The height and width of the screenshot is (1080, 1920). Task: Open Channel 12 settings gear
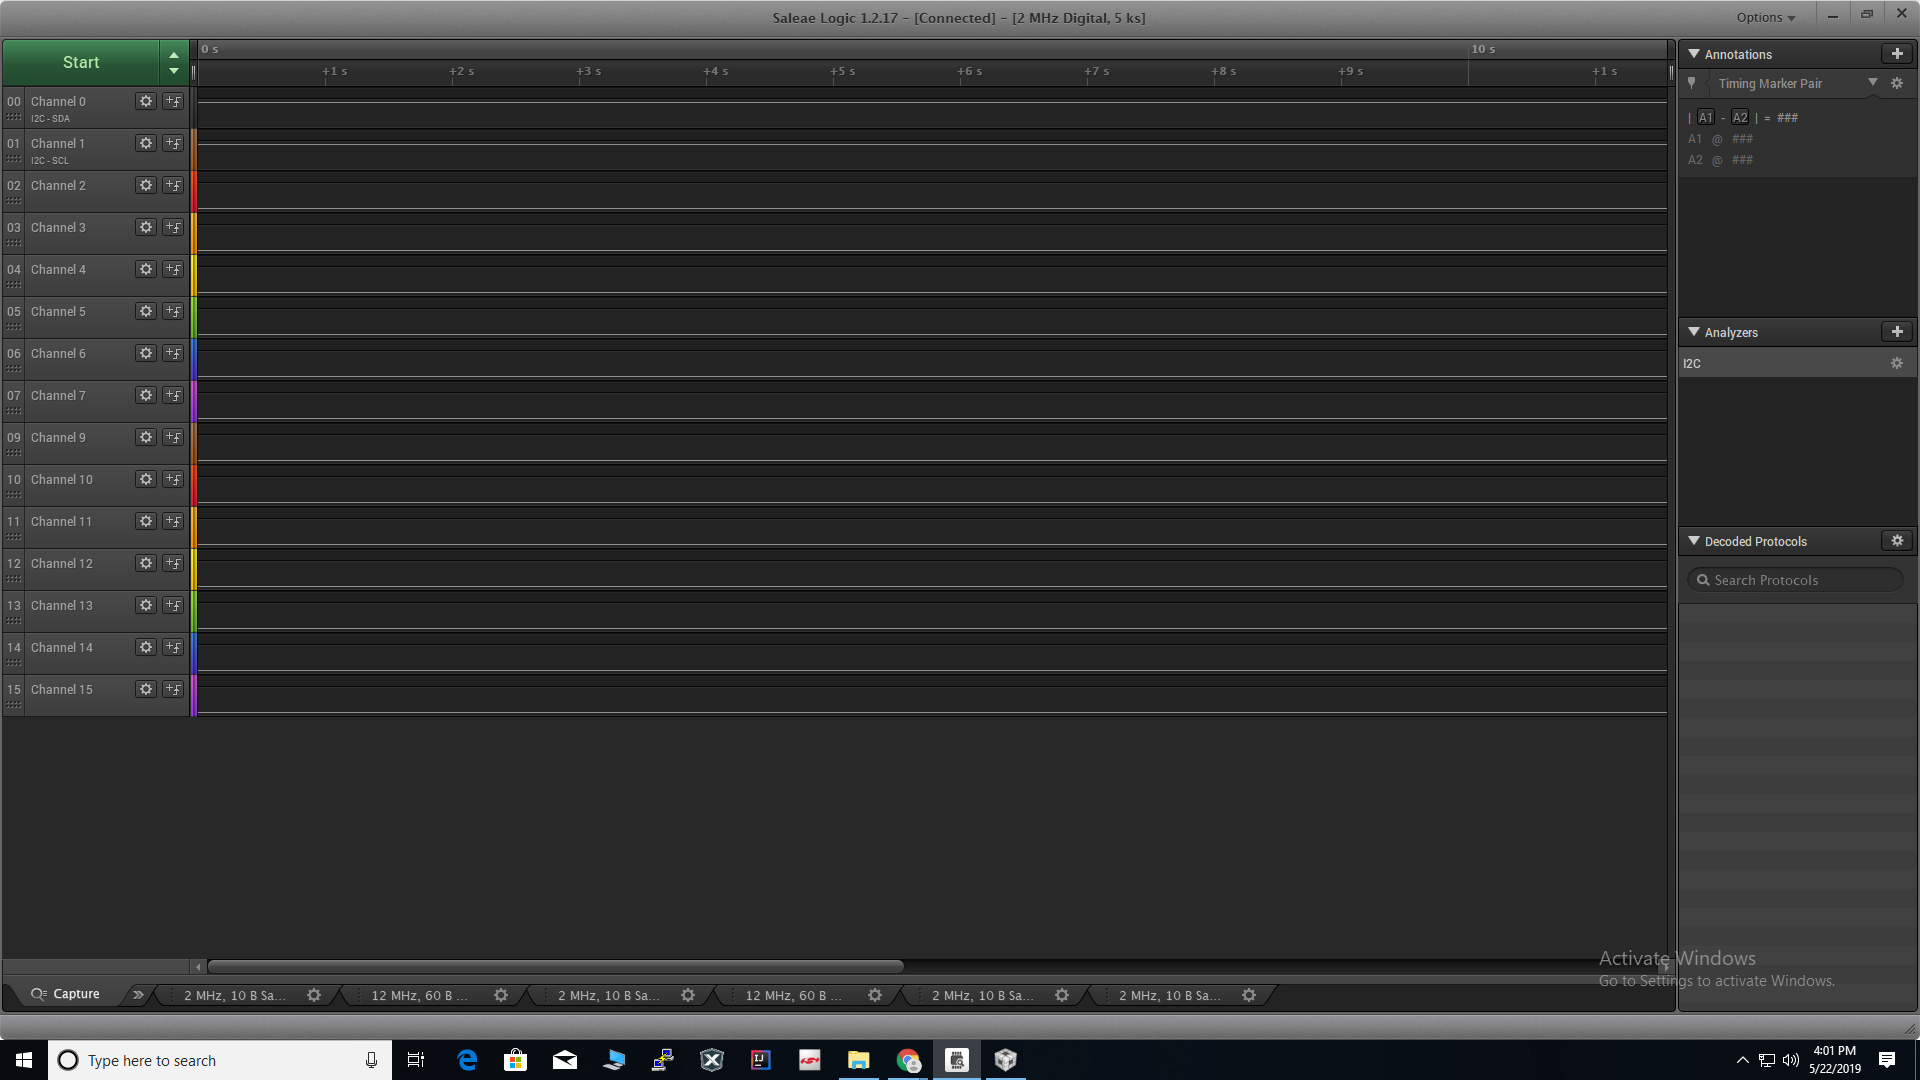coord(146,563)
